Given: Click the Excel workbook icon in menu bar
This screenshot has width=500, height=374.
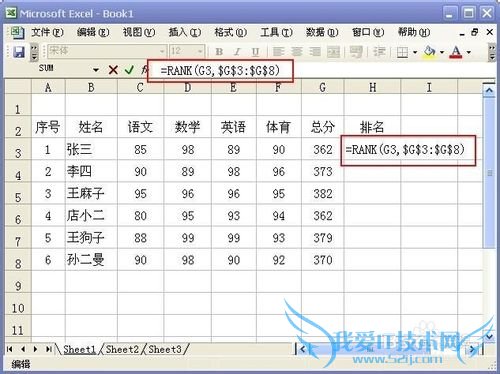Looking at the screenshot, I should tap(17, 32).
